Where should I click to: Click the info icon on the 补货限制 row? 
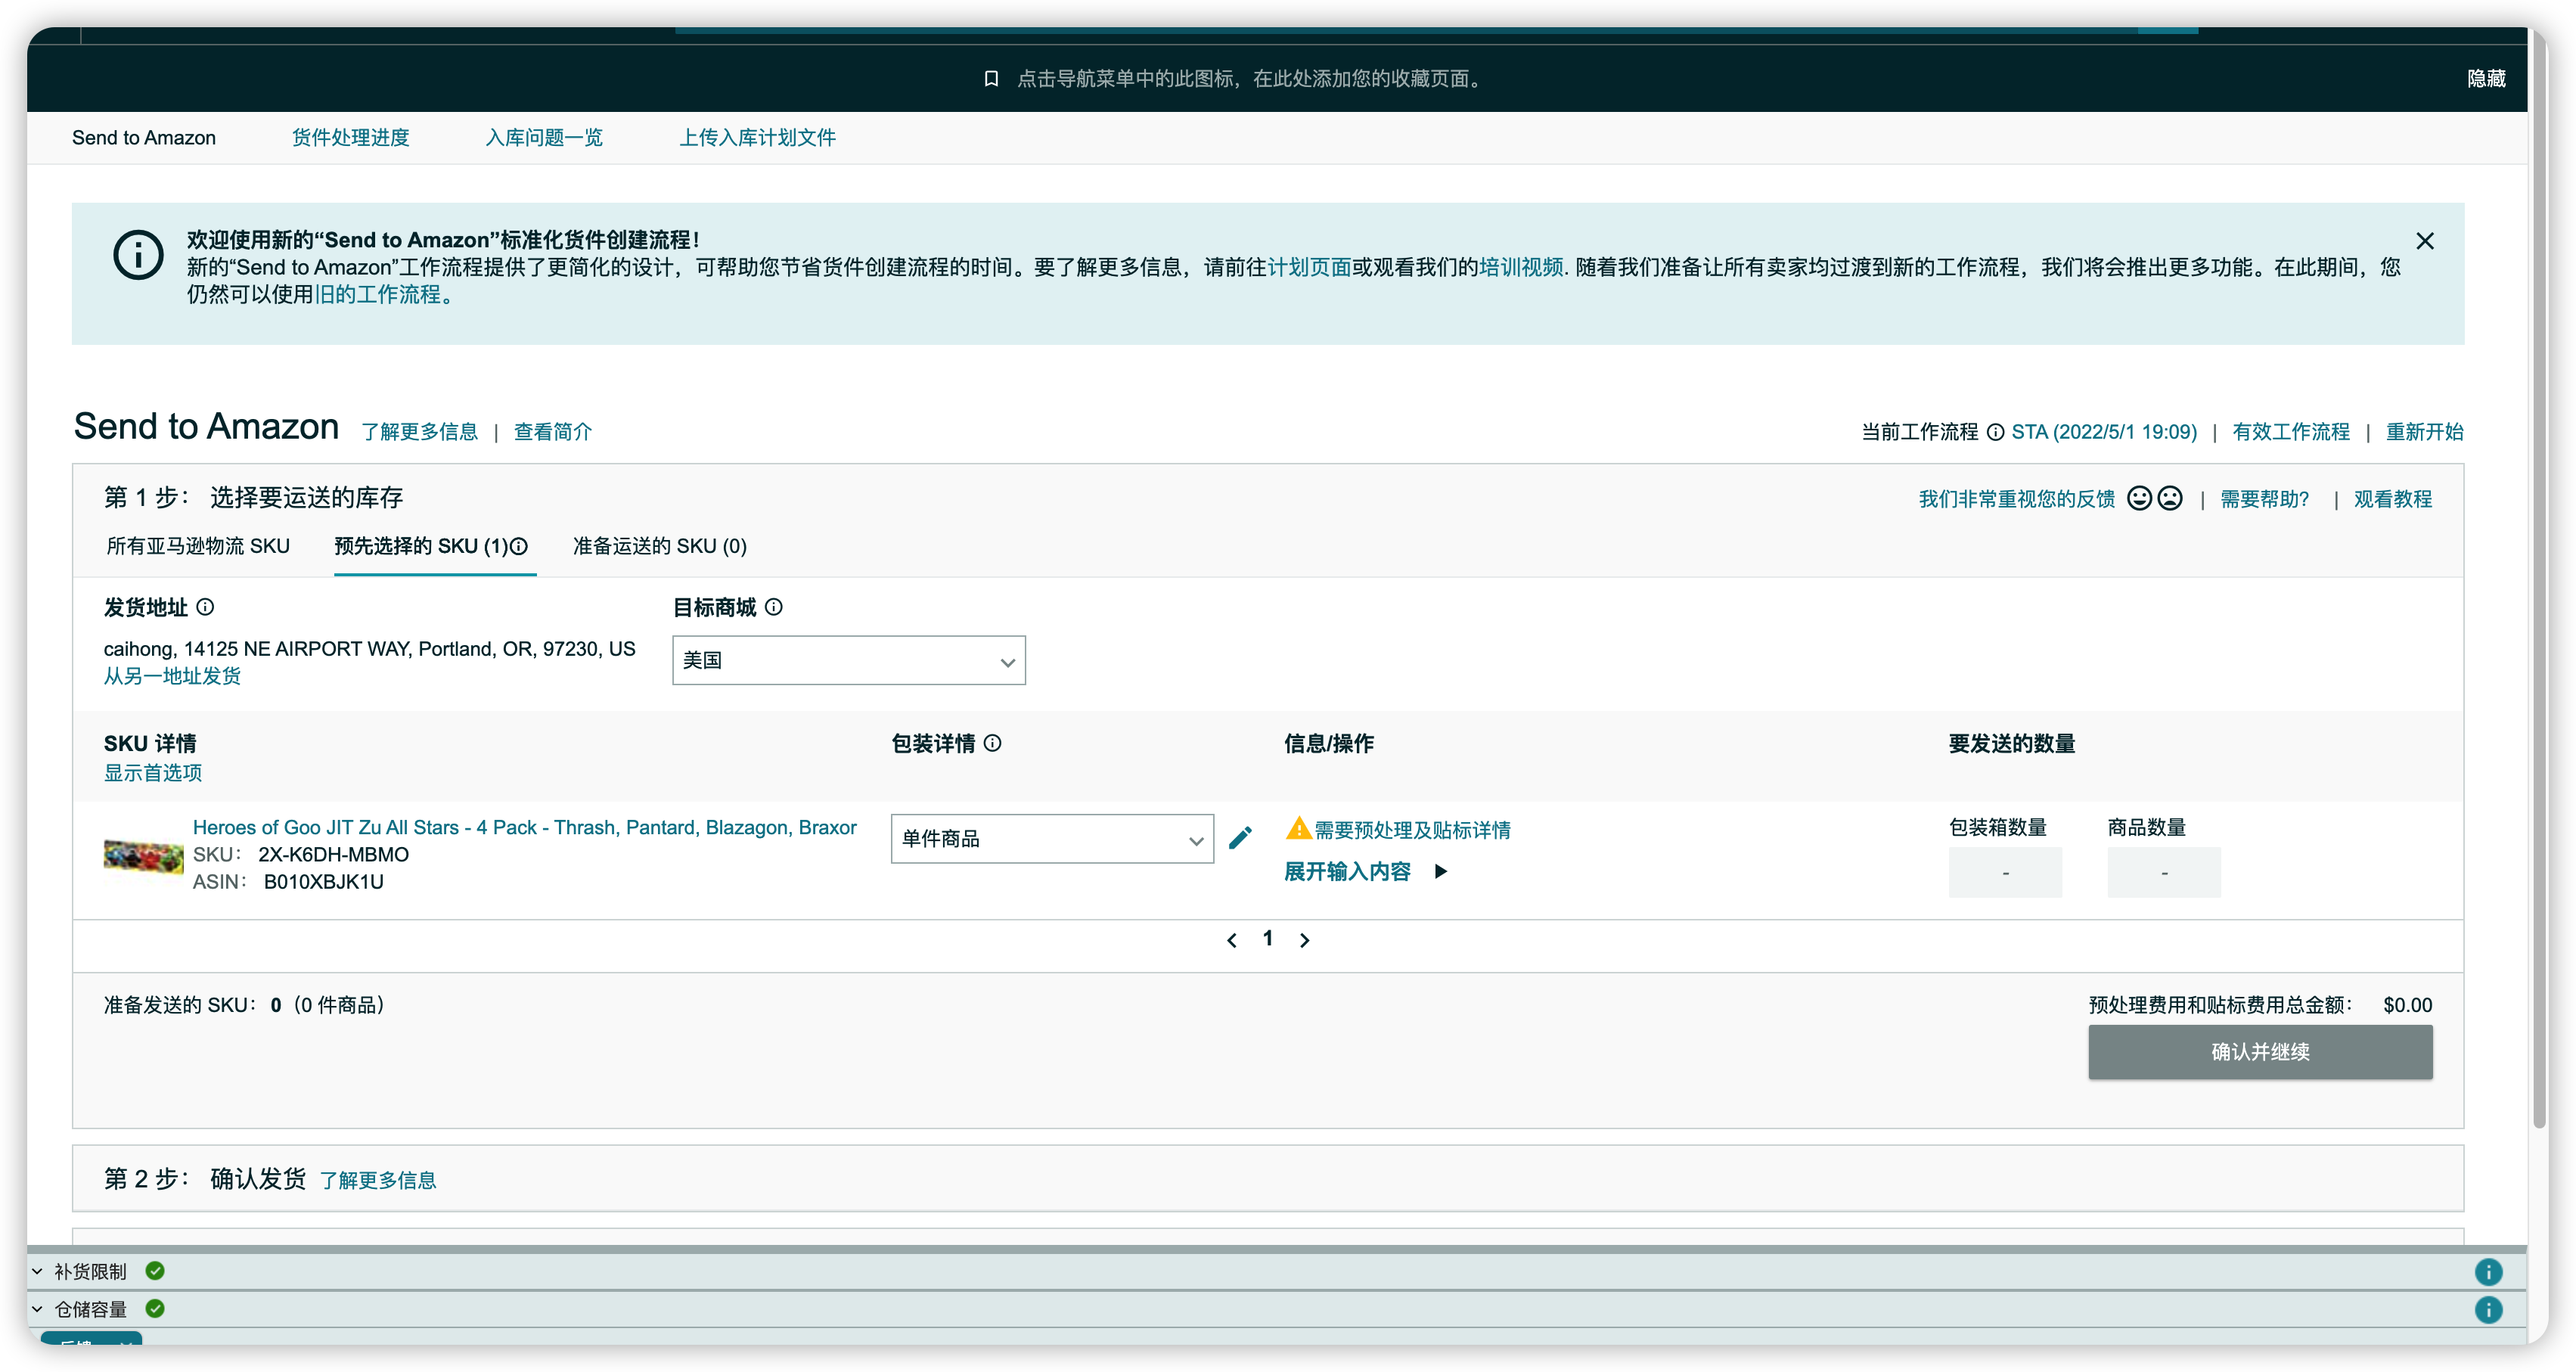[2488, 1272]
